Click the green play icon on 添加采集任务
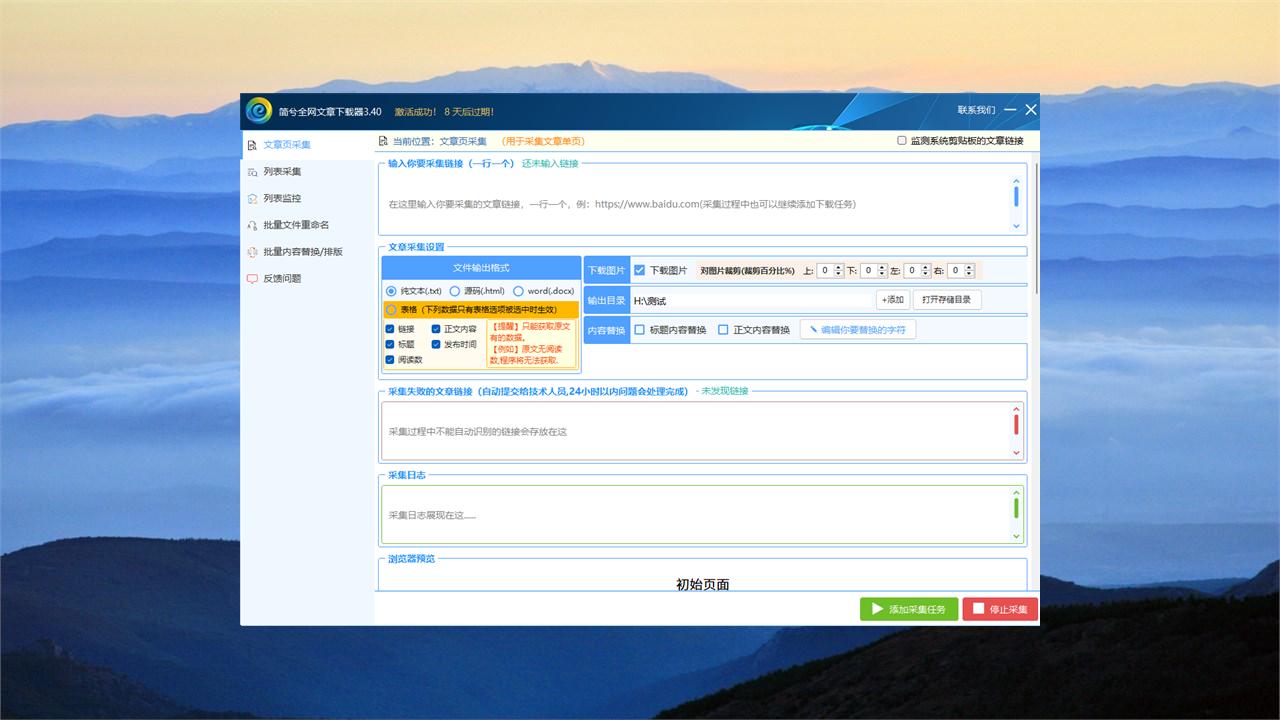 877,609
